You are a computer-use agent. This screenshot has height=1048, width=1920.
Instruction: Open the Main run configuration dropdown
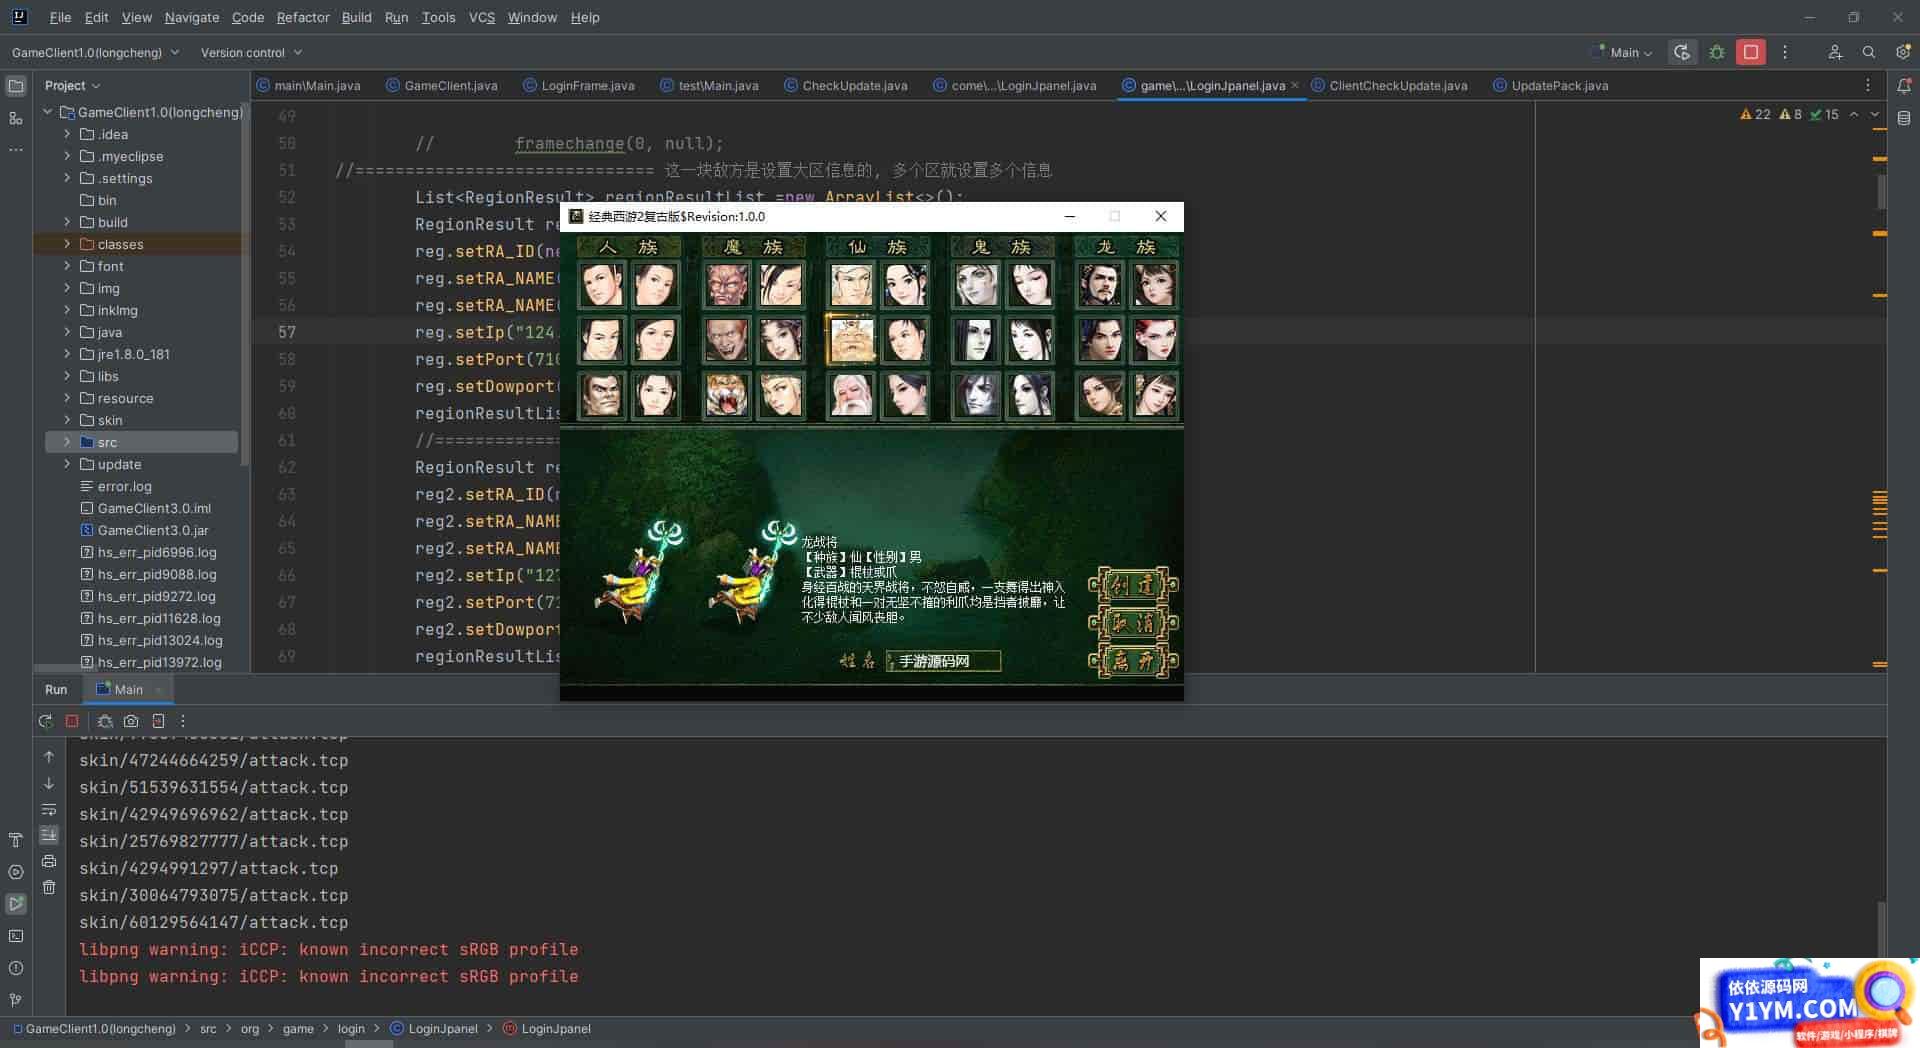[1622, 52]
